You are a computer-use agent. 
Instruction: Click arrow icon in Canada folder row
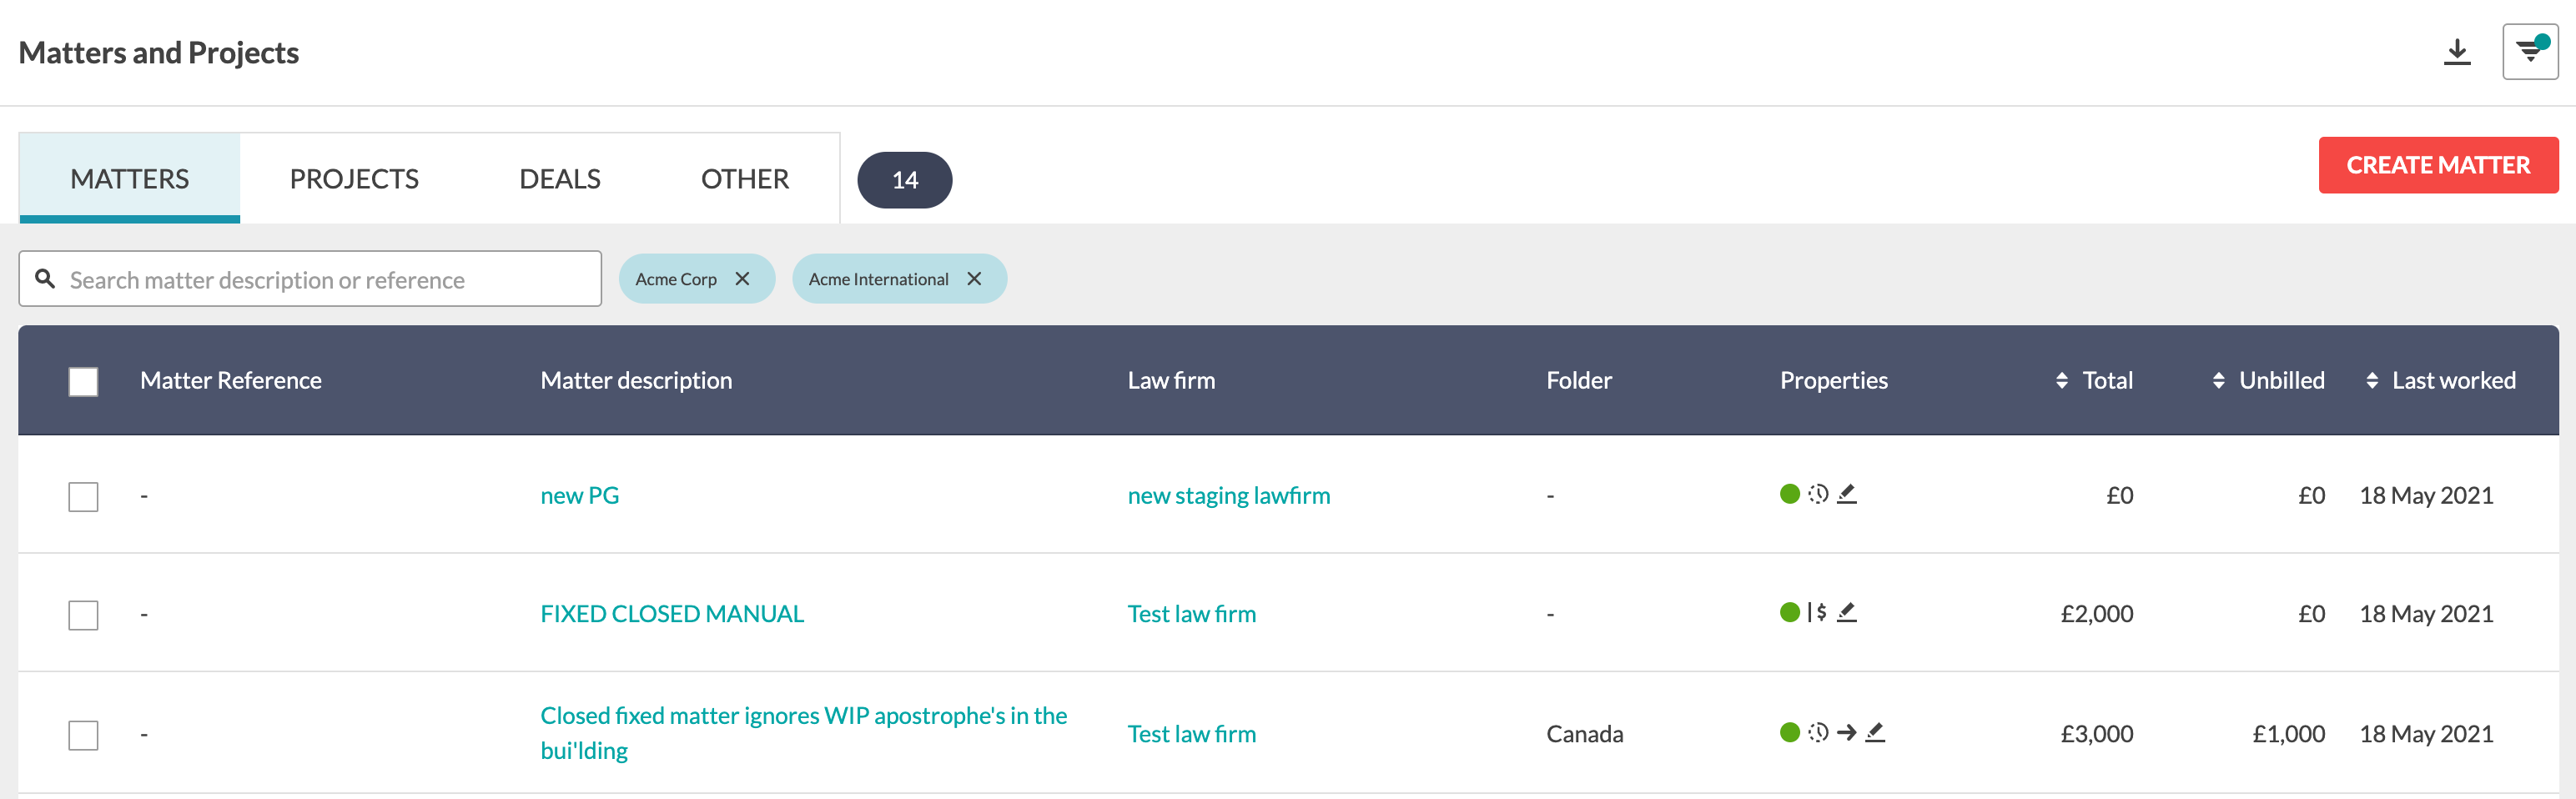(x=1847, y=733)
